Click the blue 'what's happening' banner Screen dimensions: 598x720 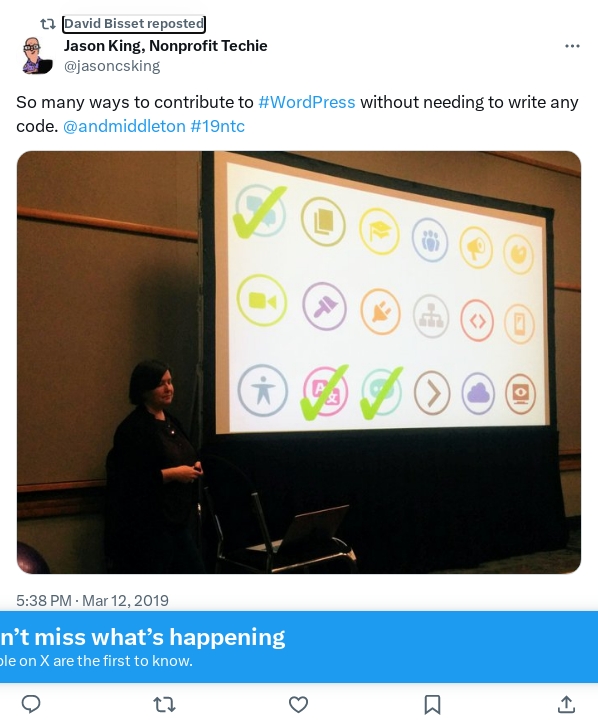tap(299, 647)
